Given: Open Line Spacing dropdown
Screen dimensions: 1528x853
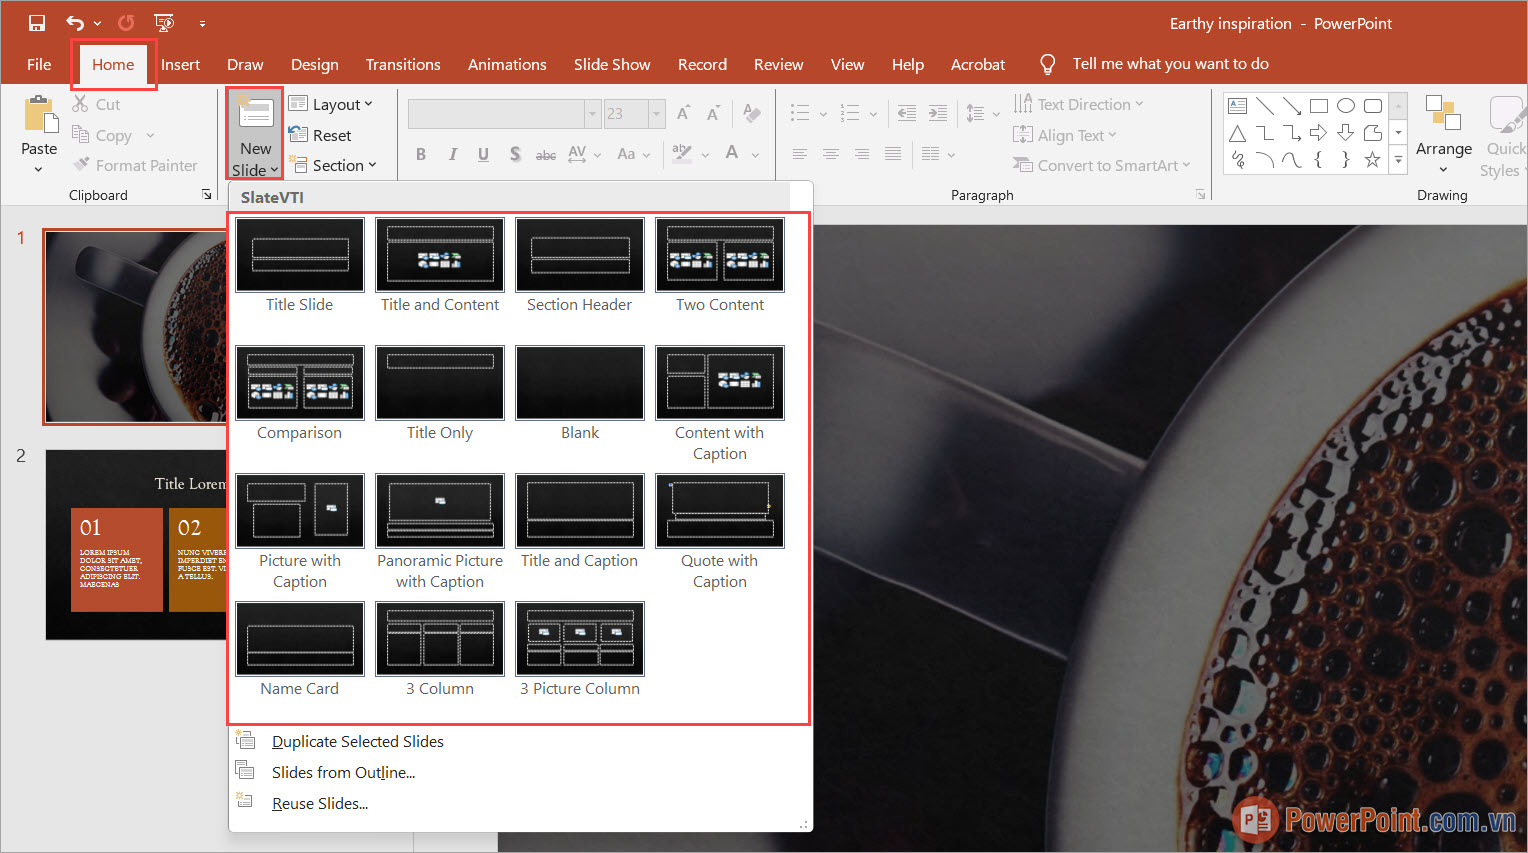Looking at the screenshot, I should tap(983, 114).
